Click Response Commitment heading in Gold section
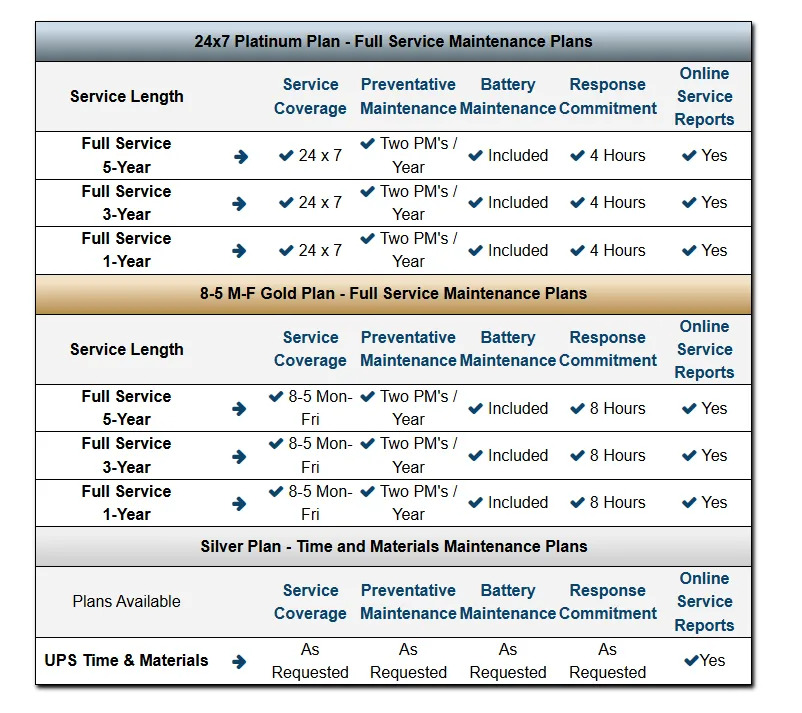This screenshot has height=713, width=802. click(x=608, y=349)
